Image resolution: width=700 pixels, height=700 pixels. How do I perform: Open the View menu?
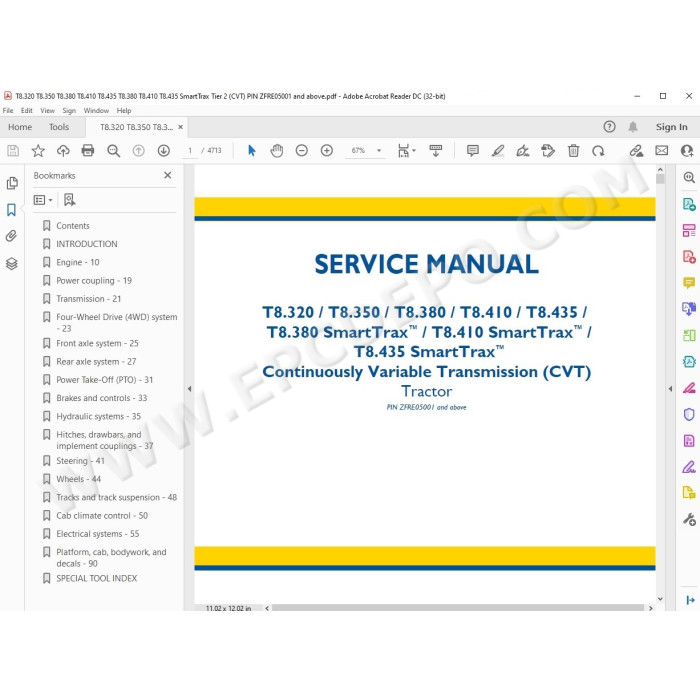(x=47, y=111)
